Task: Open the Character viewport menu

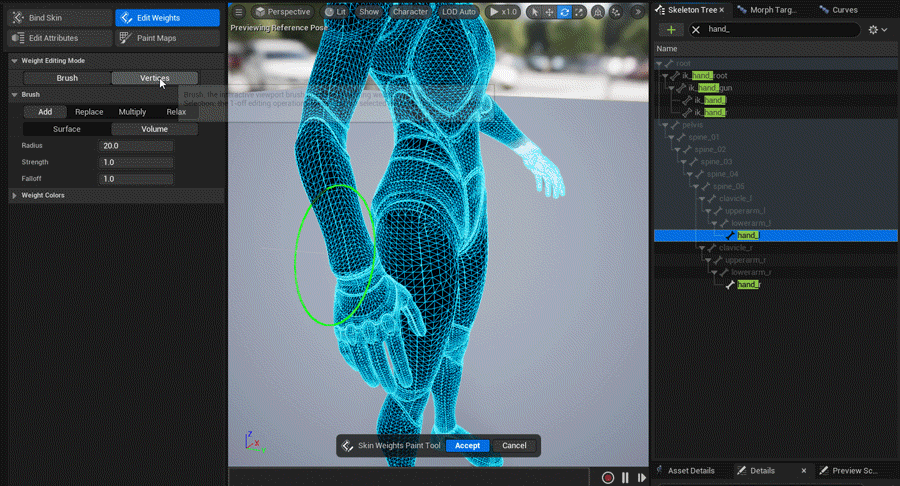Action: click(410, 11)
